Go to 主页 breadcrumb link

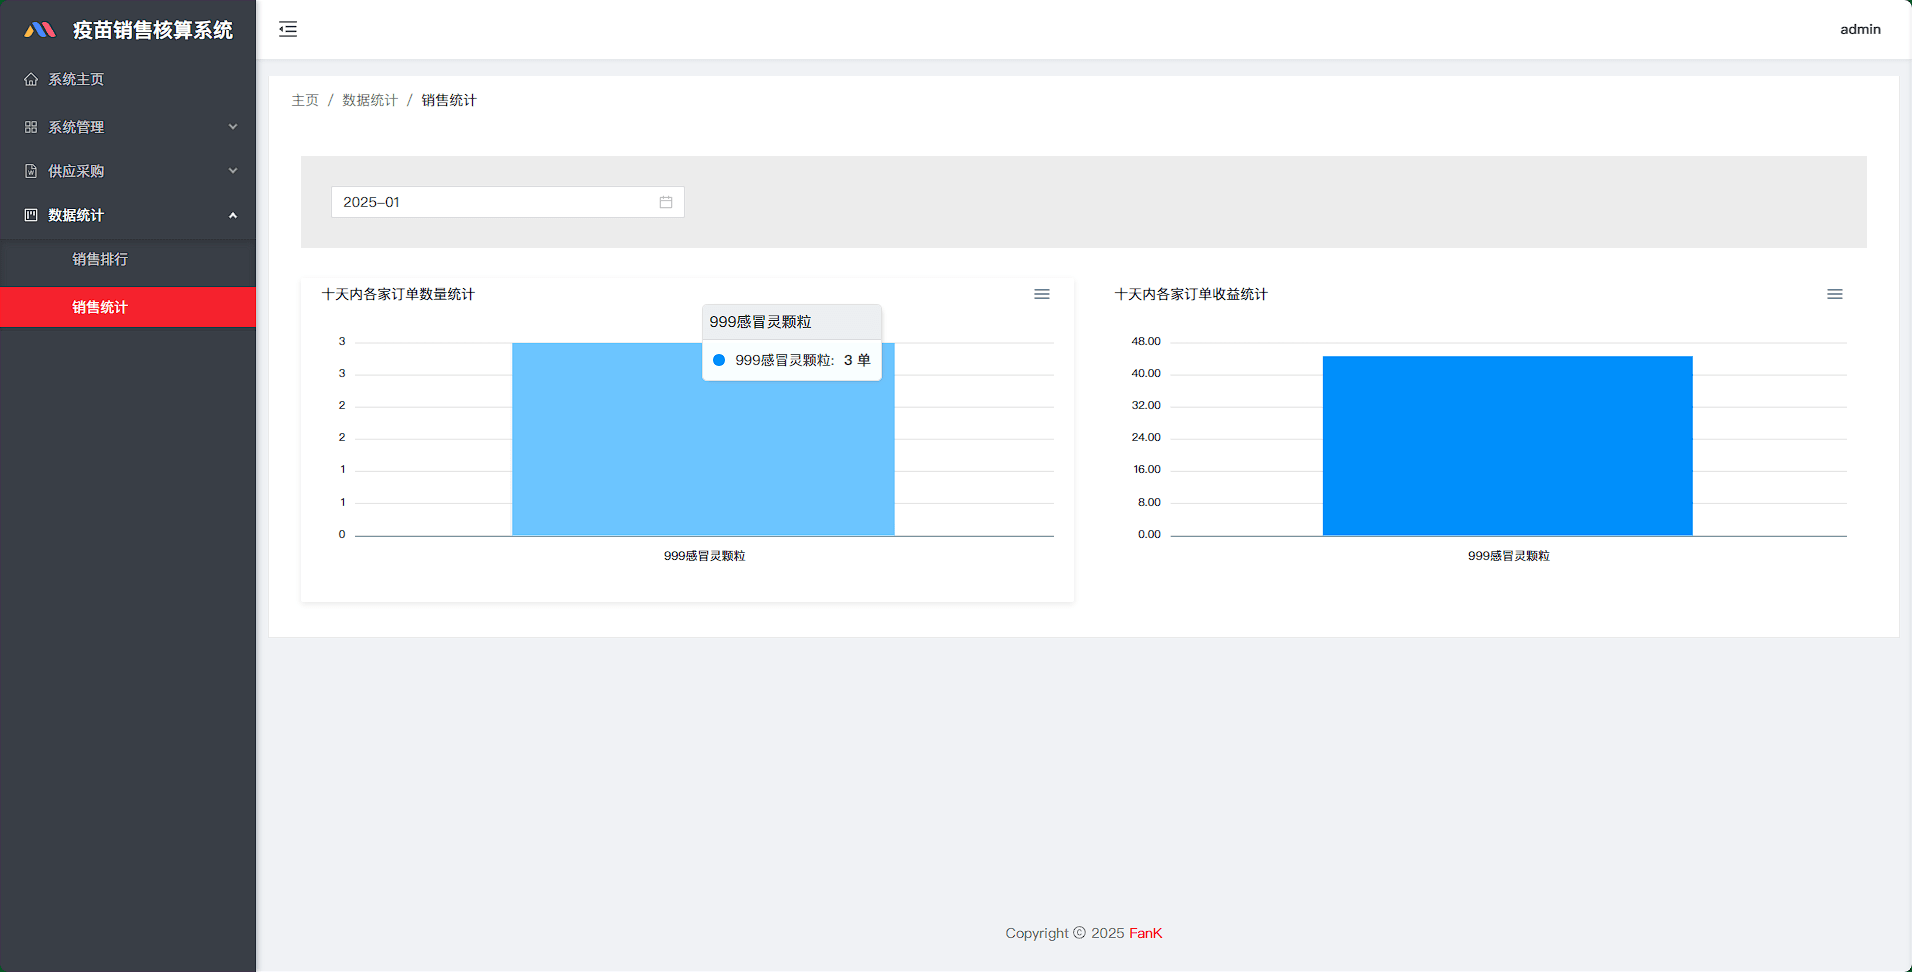click(305, 100)
